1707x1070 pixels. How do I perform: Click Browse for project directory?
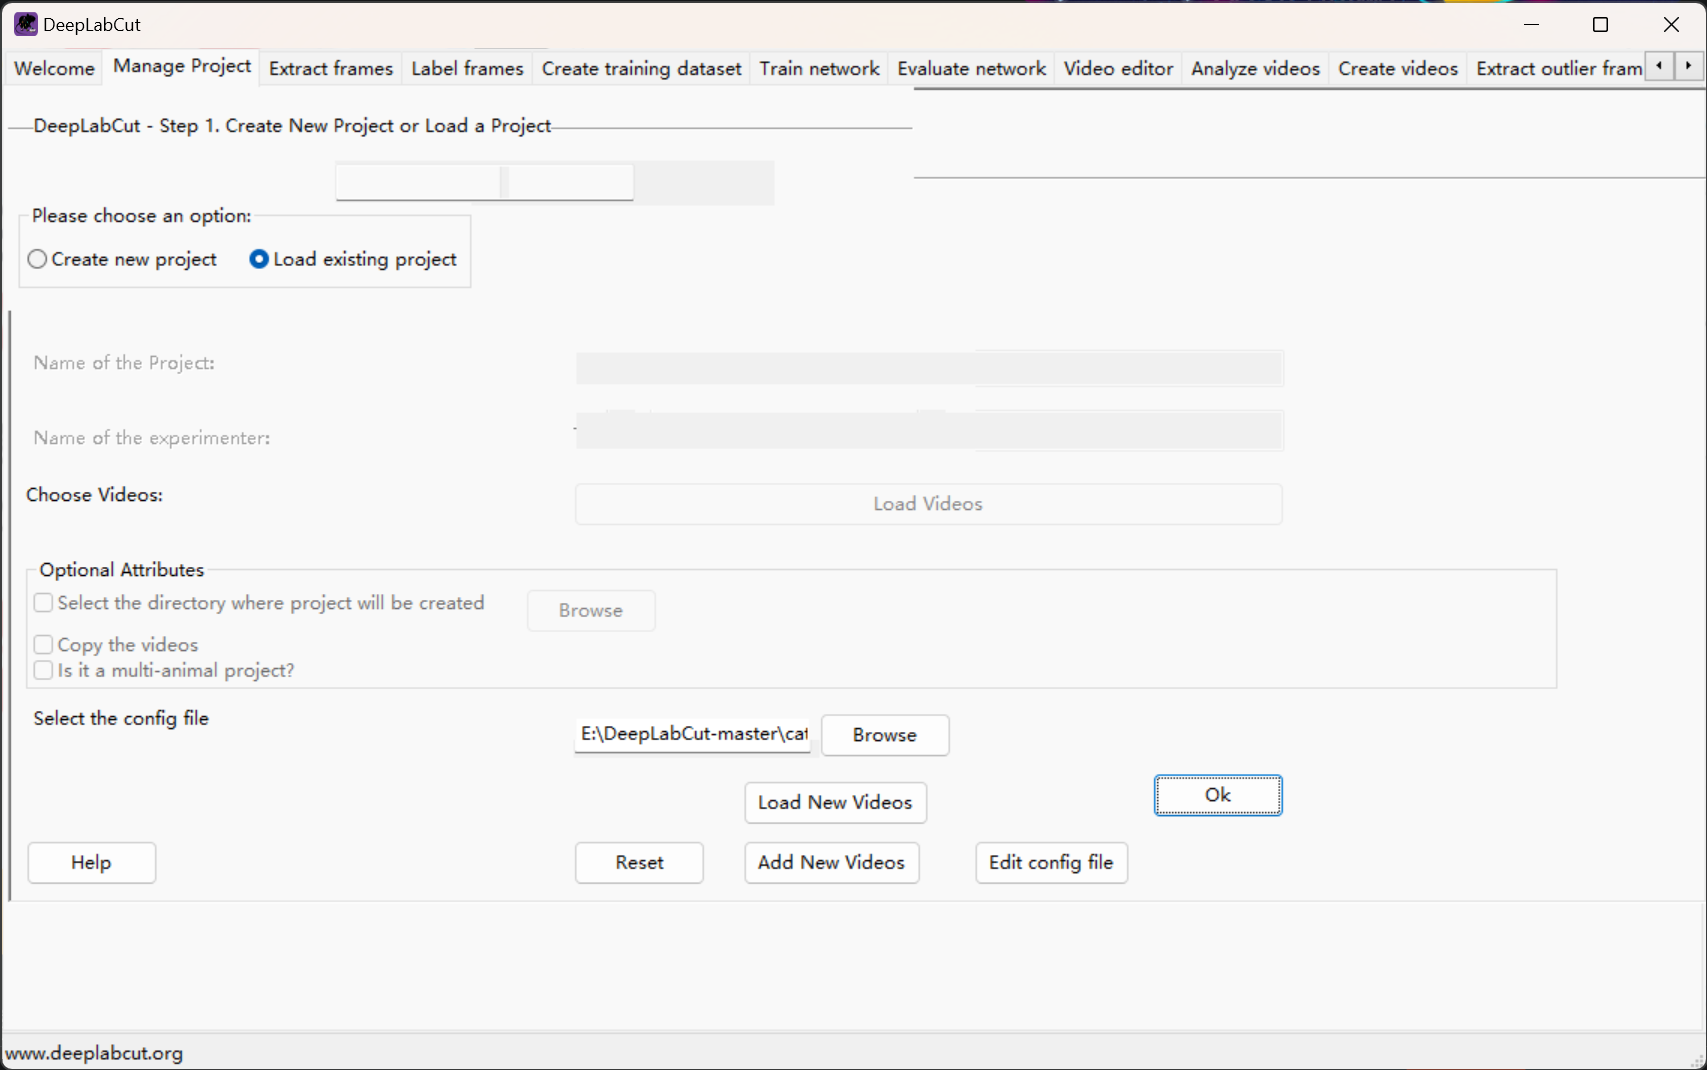(x=591, y=610)
